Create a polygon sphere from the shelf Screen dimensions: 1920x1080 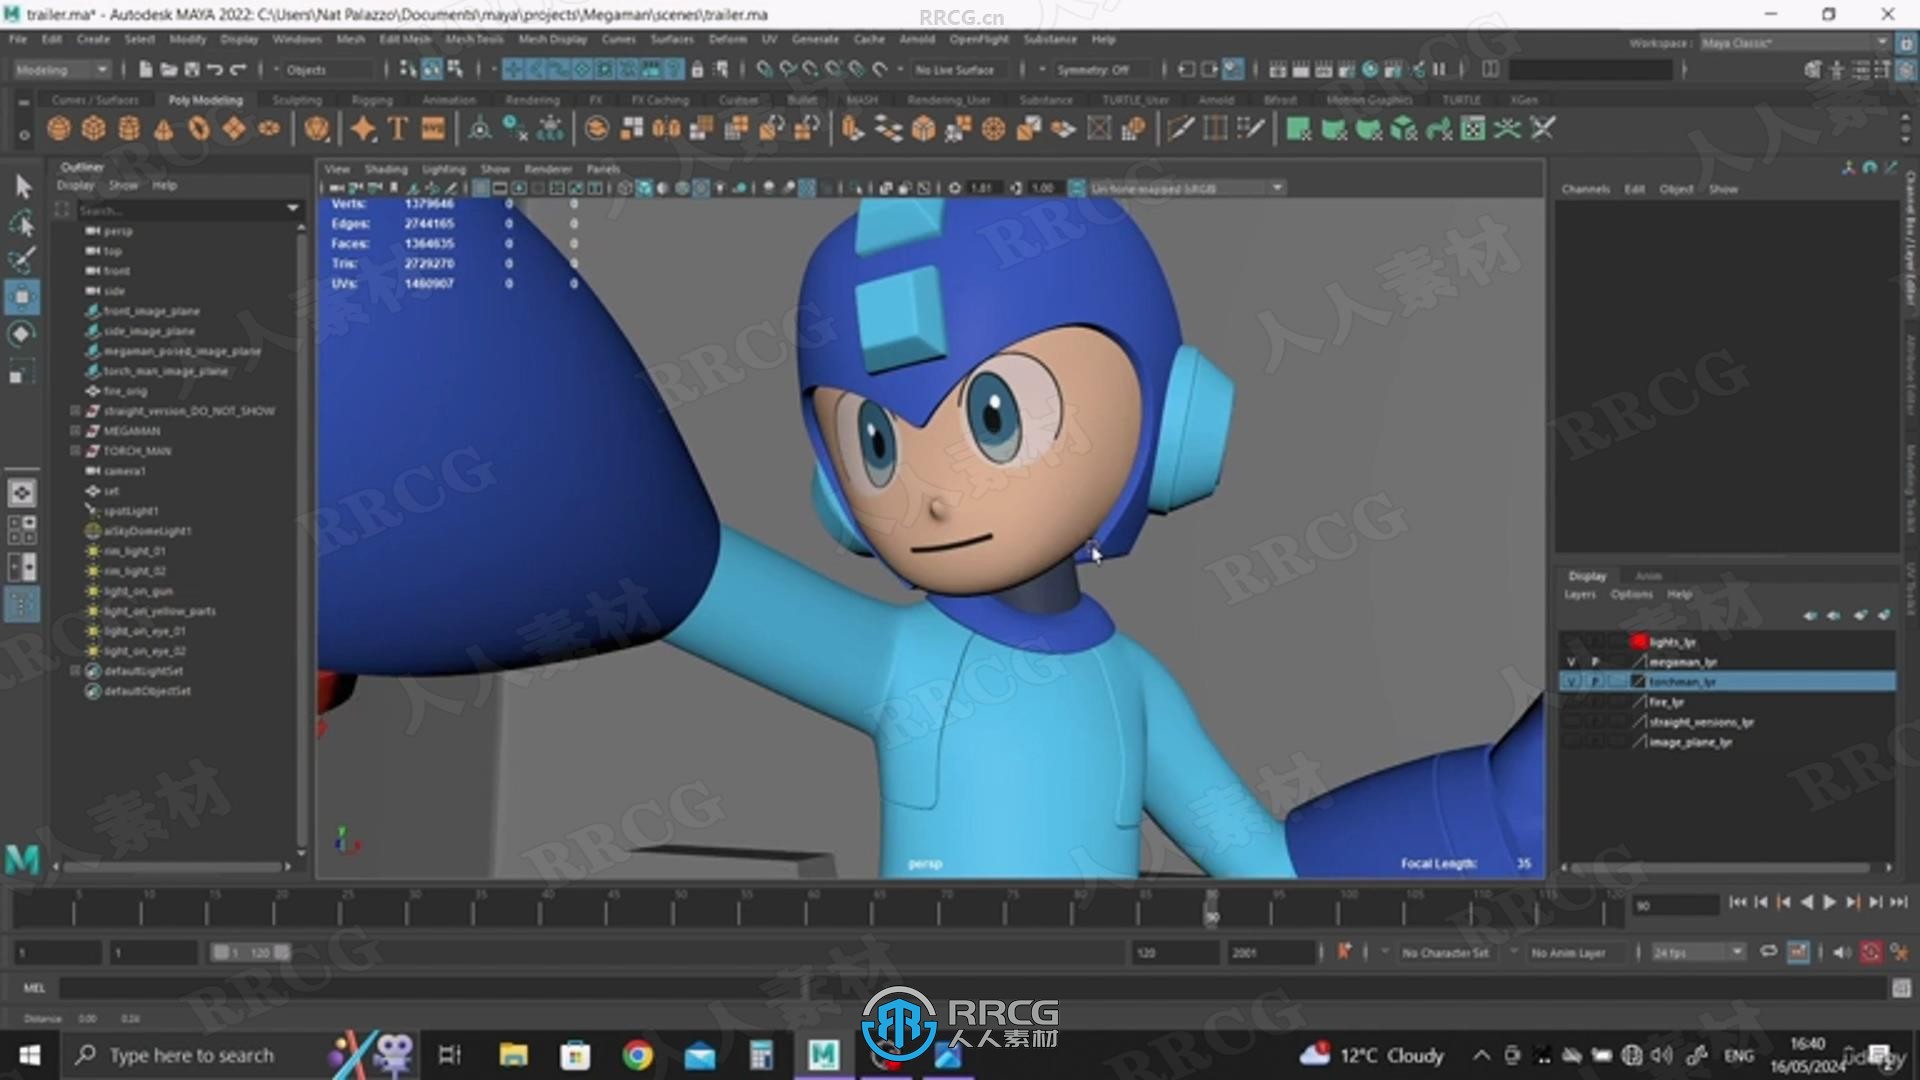[59, 129]
